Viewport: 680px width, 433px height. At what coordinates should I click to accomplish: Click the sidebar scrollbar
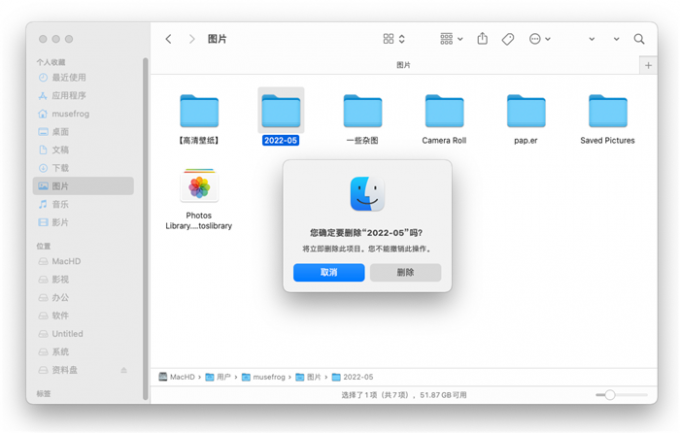tap(145, 228)
